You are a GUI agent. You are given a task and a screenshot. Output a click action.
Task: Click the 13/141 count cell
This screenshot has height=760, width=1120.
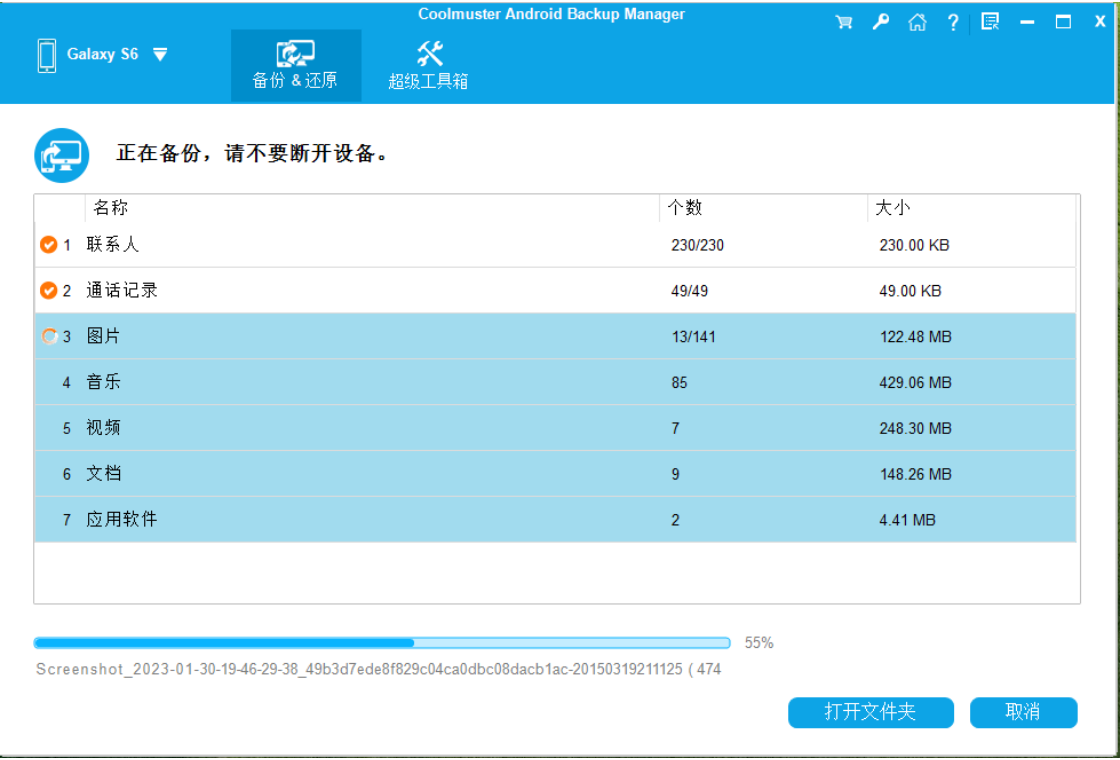click(694, 337)
